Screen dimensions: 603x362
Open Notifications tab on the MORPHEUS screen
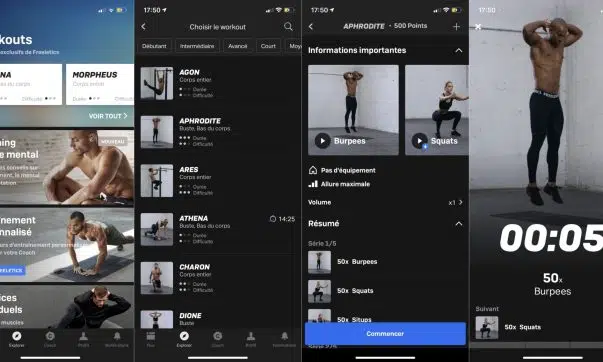[117, 339]
